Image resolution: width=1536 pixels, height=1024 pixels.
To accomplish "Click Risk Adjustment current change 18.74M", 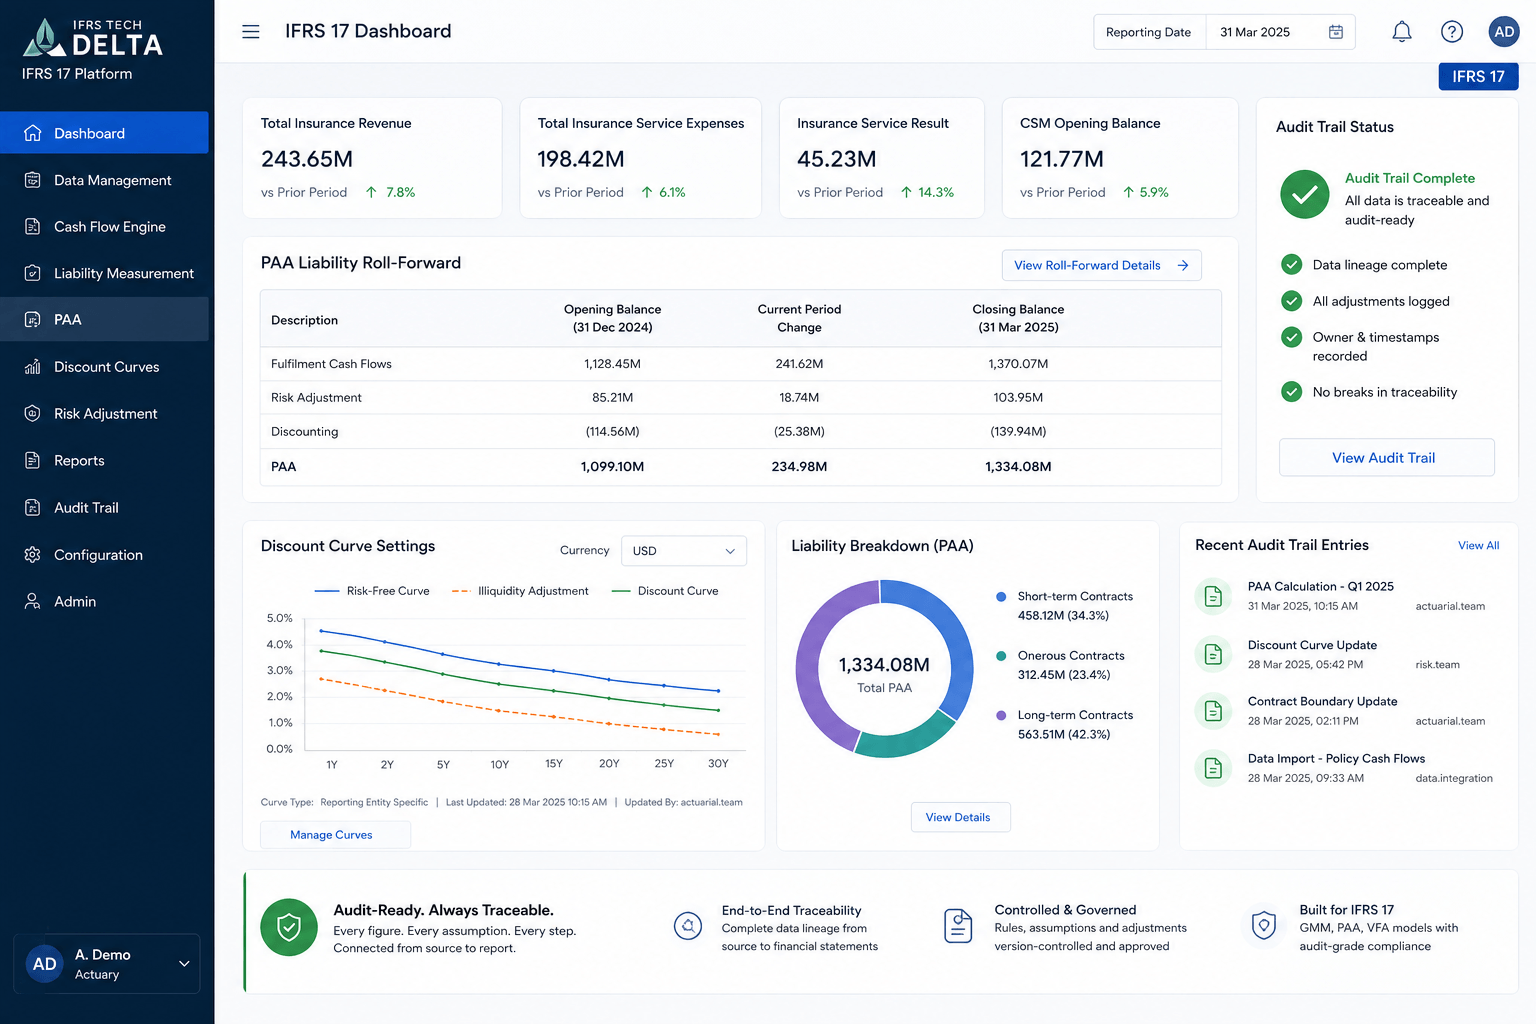I will coord(799,397).
